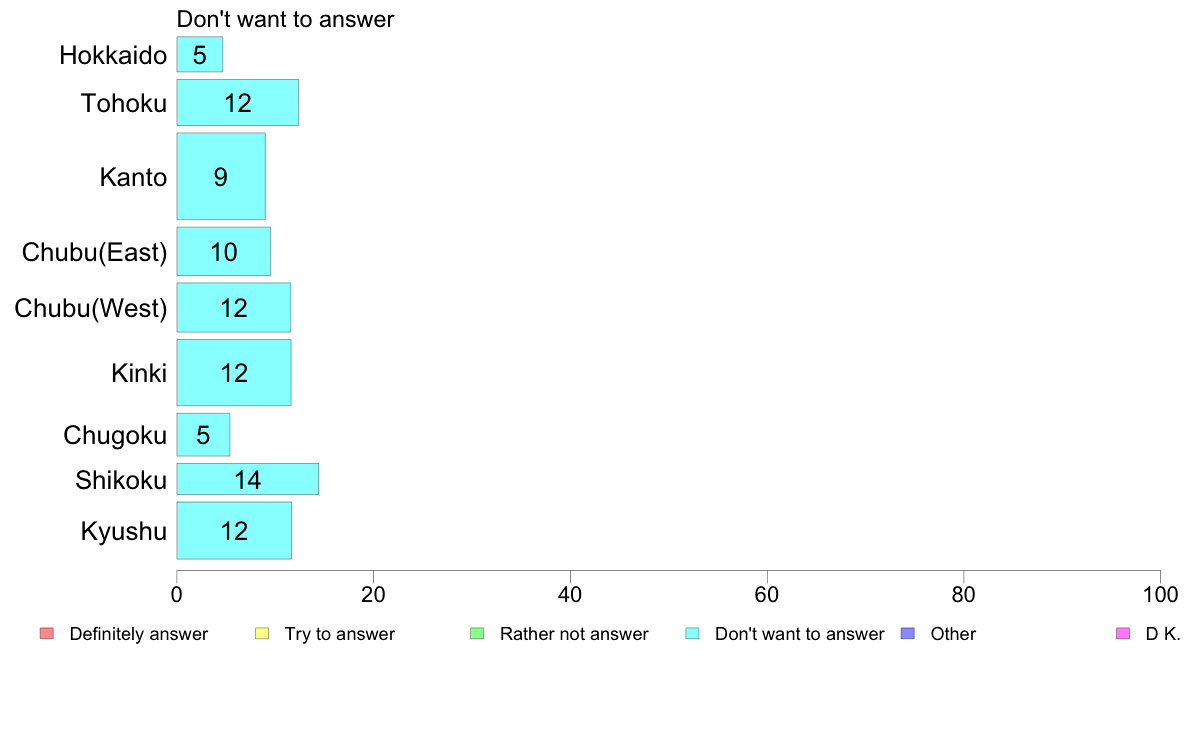Image resolution: width=1188 pixels, height=736 pixels.
Task: Select the Kanto bar showing 9
Action: [x=220, y=177]
